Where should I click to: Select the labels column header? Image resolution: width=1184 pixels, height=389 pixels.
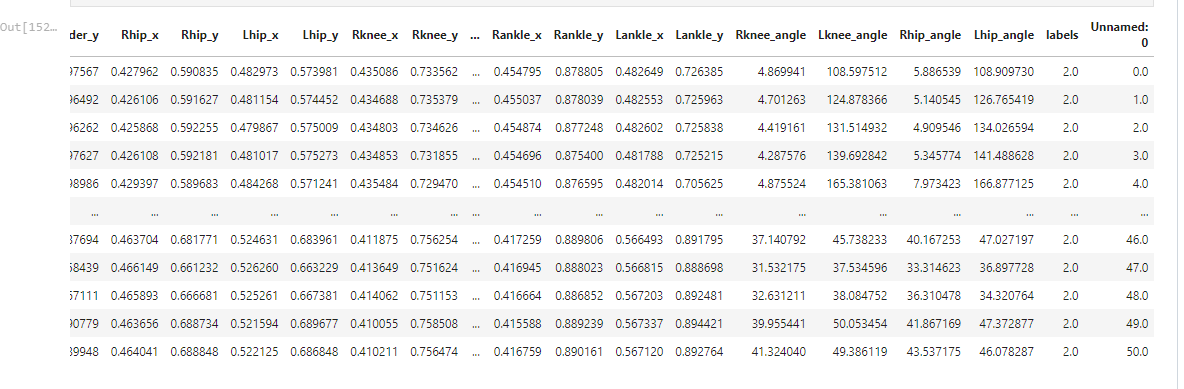point(1062,35)
